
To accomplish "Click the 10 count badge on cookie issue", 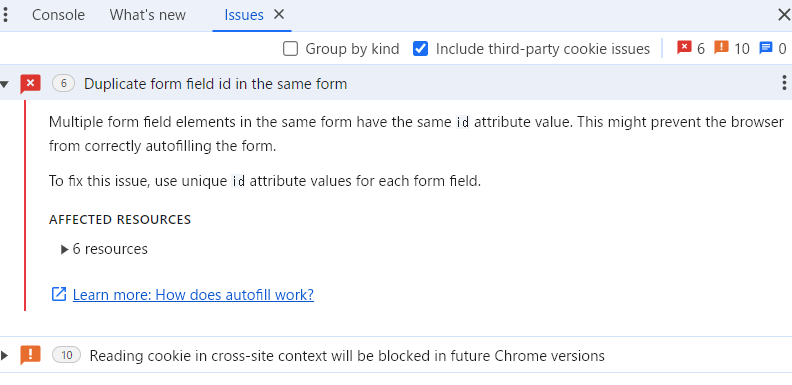I will (67, 355).
